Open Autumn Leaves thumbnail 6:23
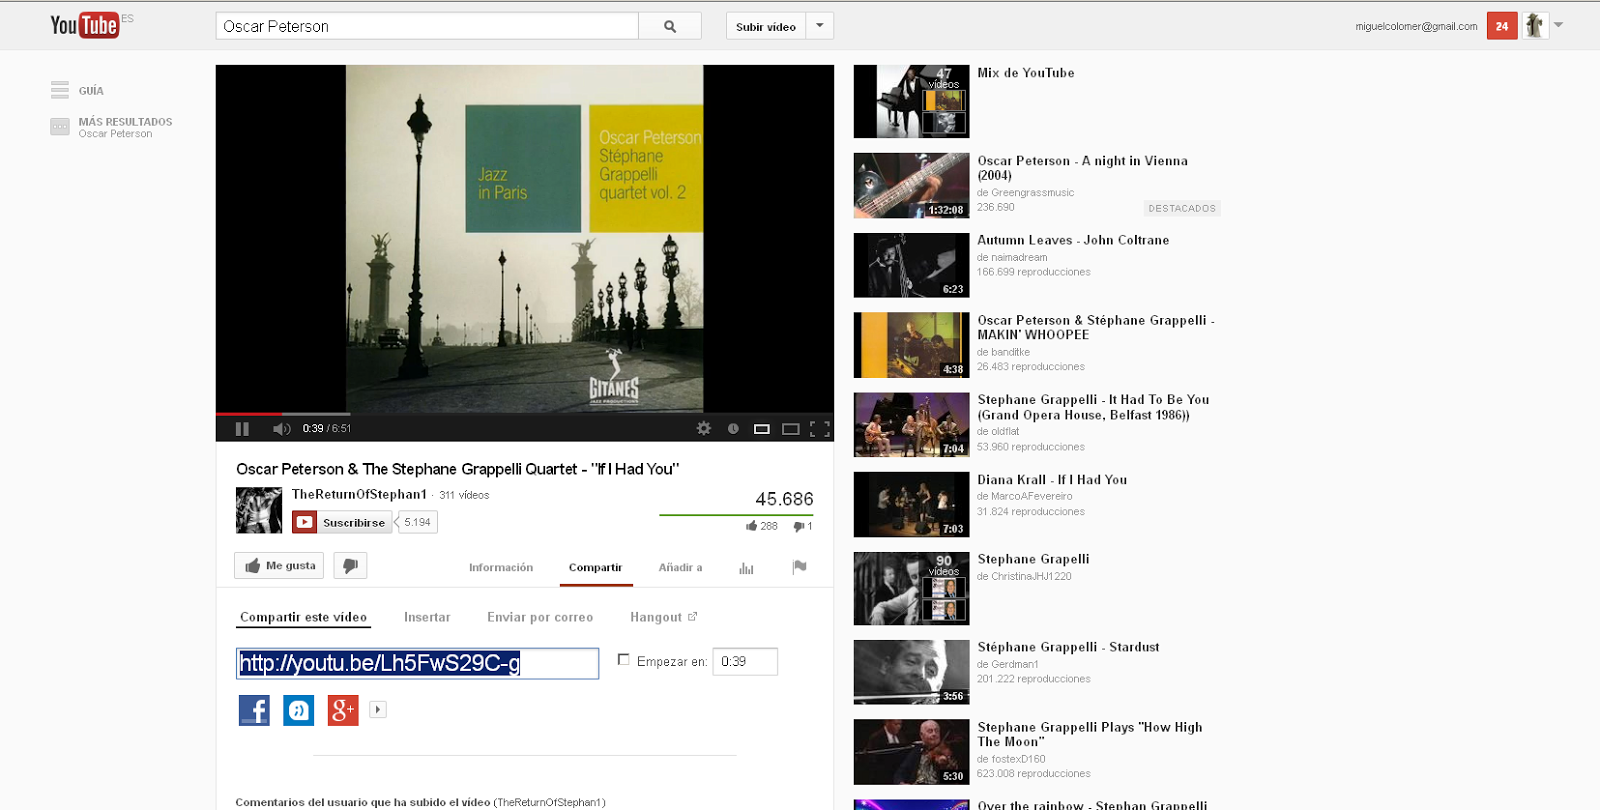This screenshot has height=810, width=1600. tap(911, 265)
